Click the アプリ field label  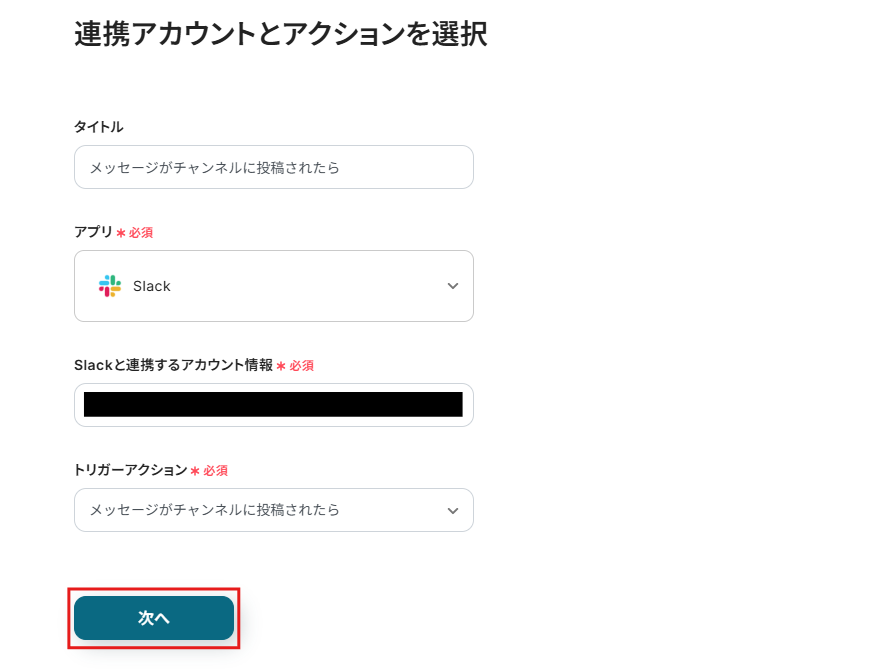click(93, 232)
